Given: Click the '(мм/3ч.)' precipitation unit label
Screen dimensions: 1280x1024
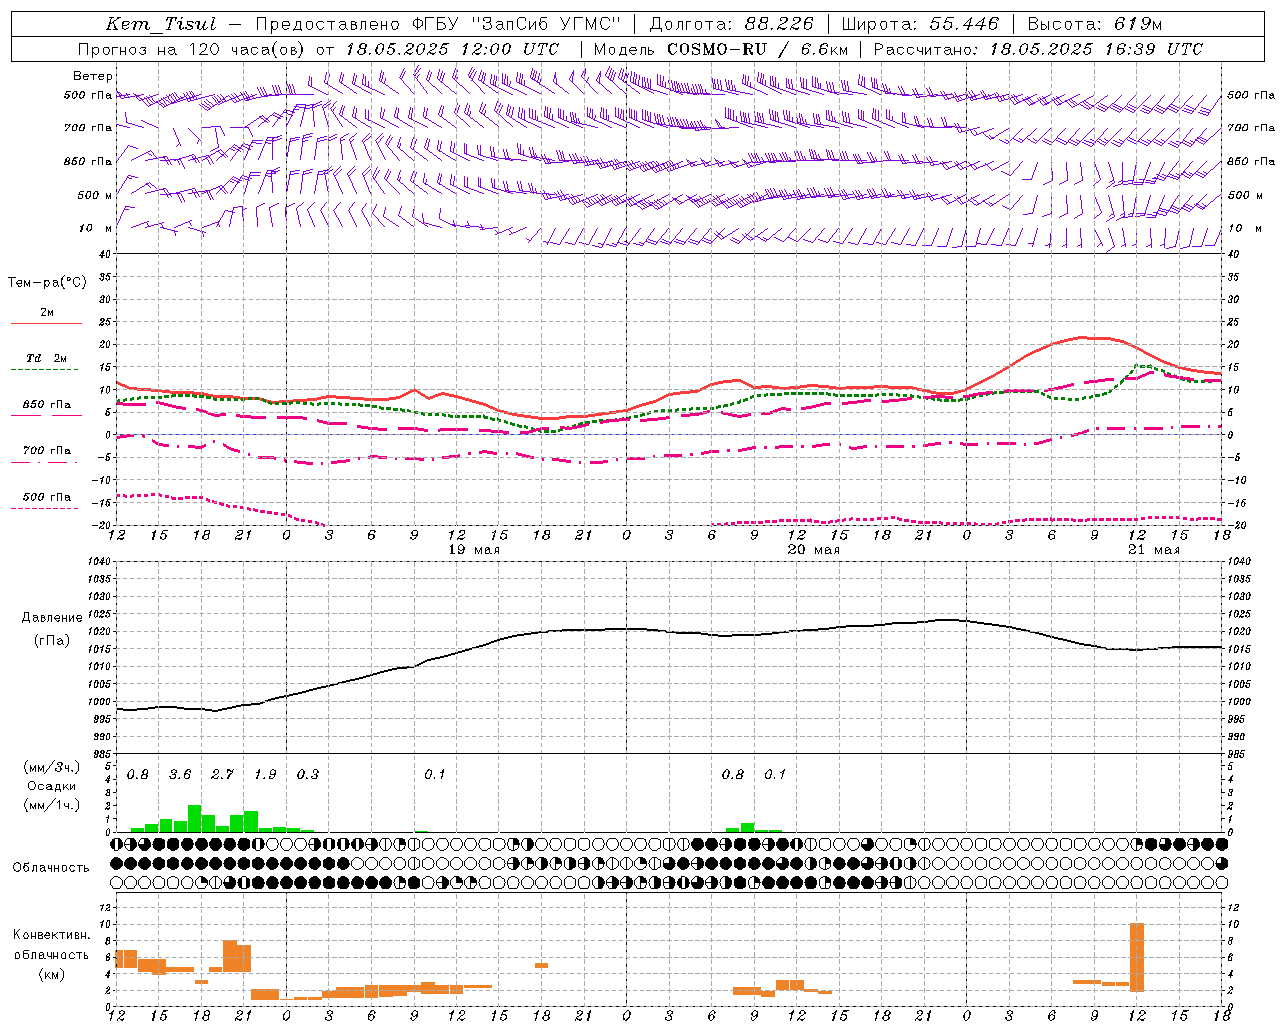Looking at the screenshot, I should (52, 767).
